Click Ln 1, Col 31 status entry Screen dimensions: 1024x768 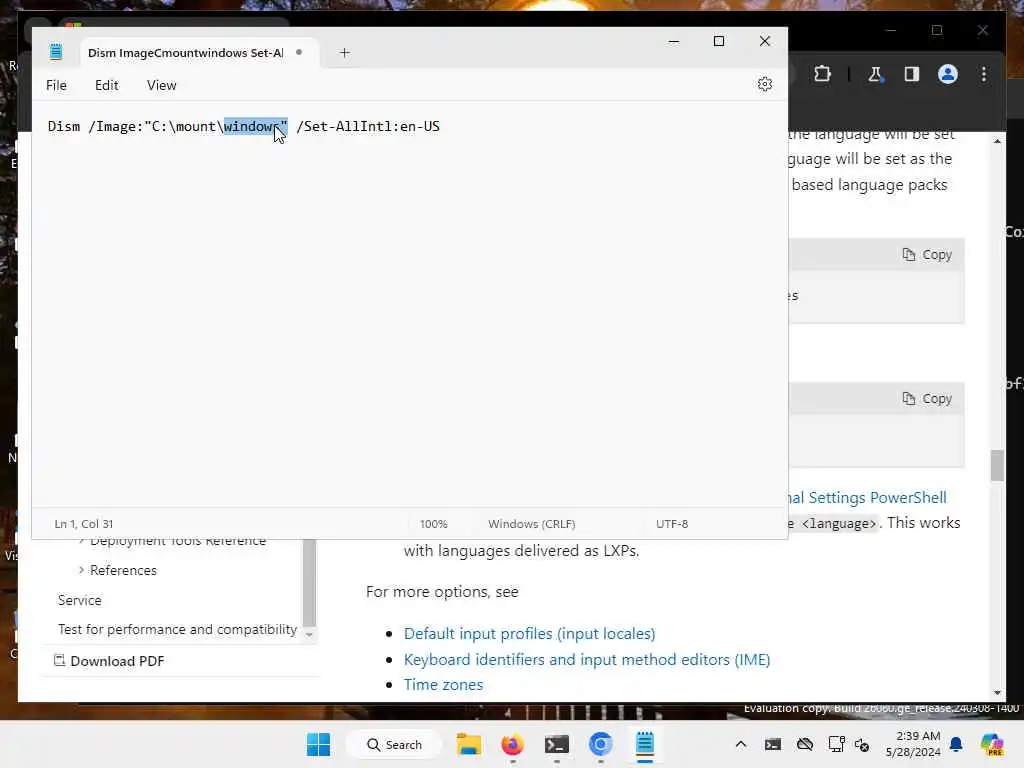coord(84,524)
